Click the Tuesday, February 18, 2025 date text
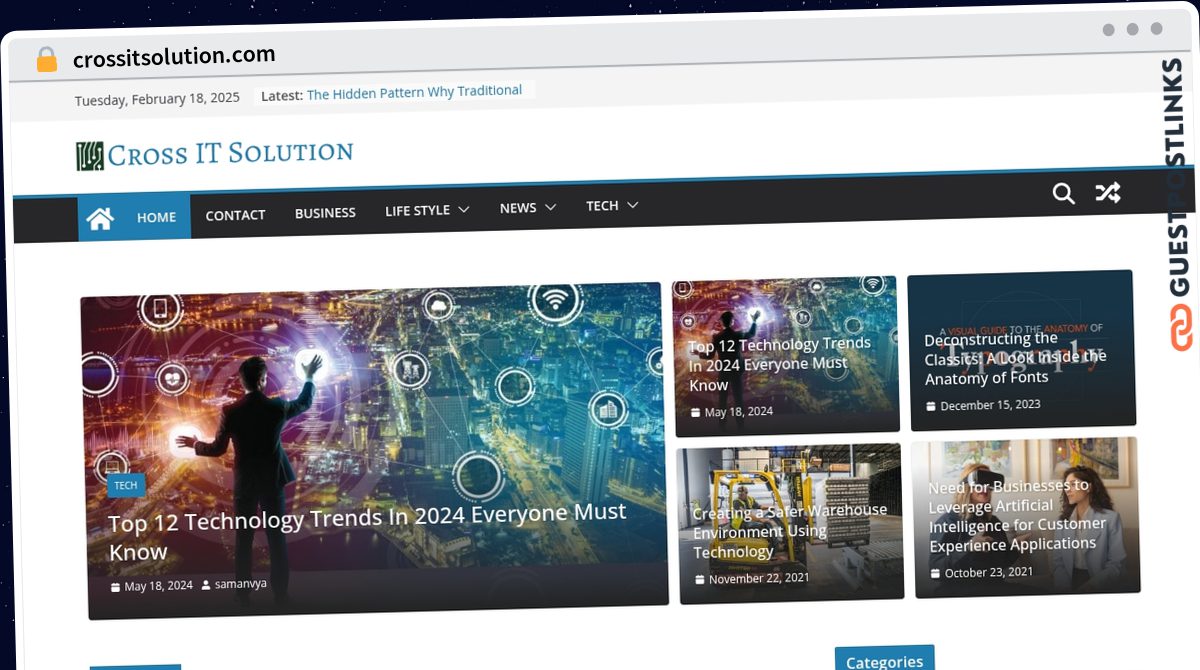1200x670 pixels. (157, 99)
